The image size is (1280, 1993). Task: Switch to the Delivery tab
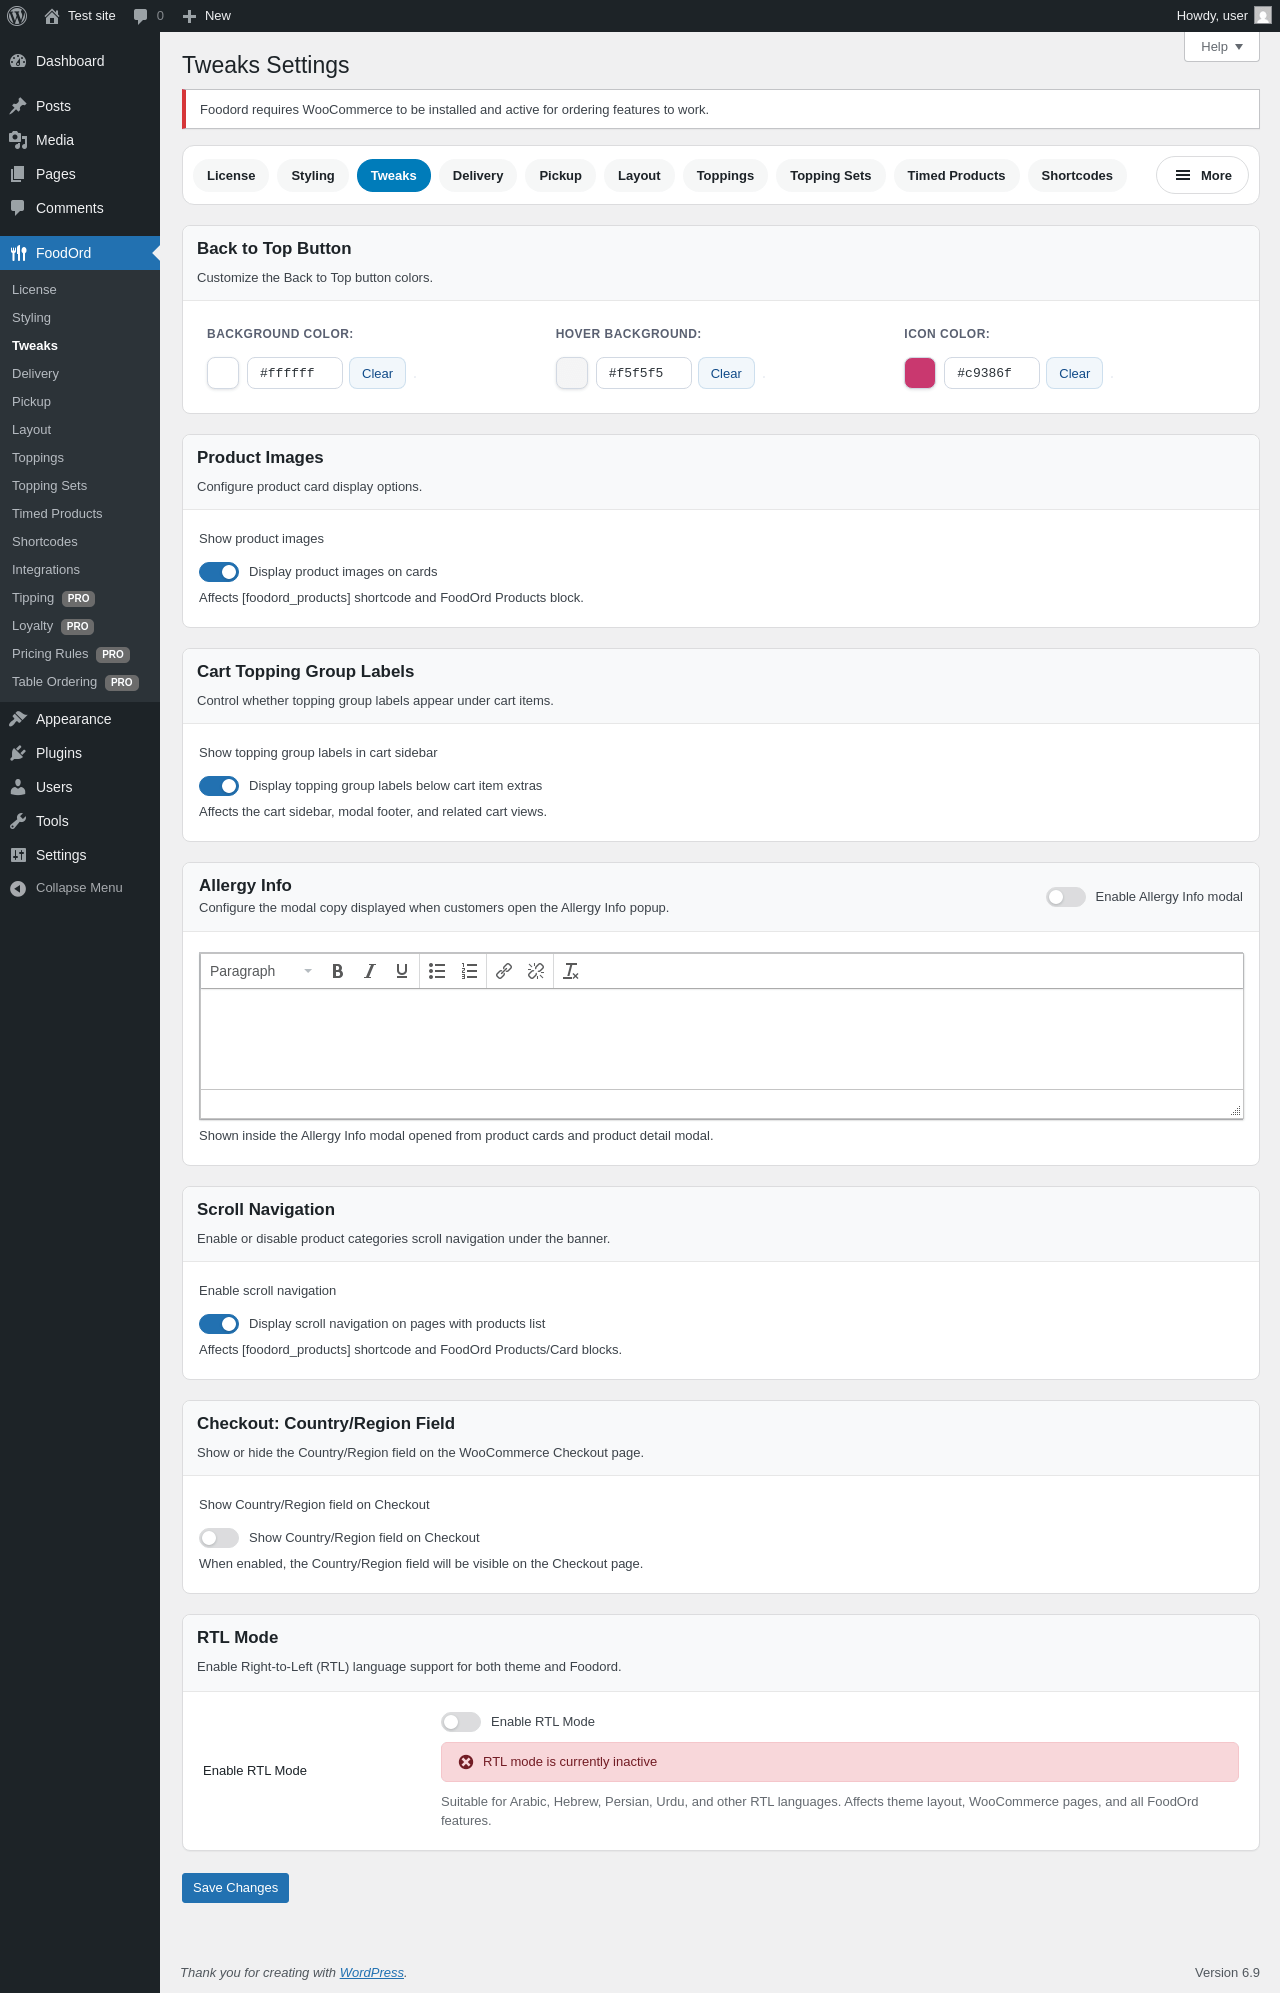pyautogui.click(x=478, y=176)
